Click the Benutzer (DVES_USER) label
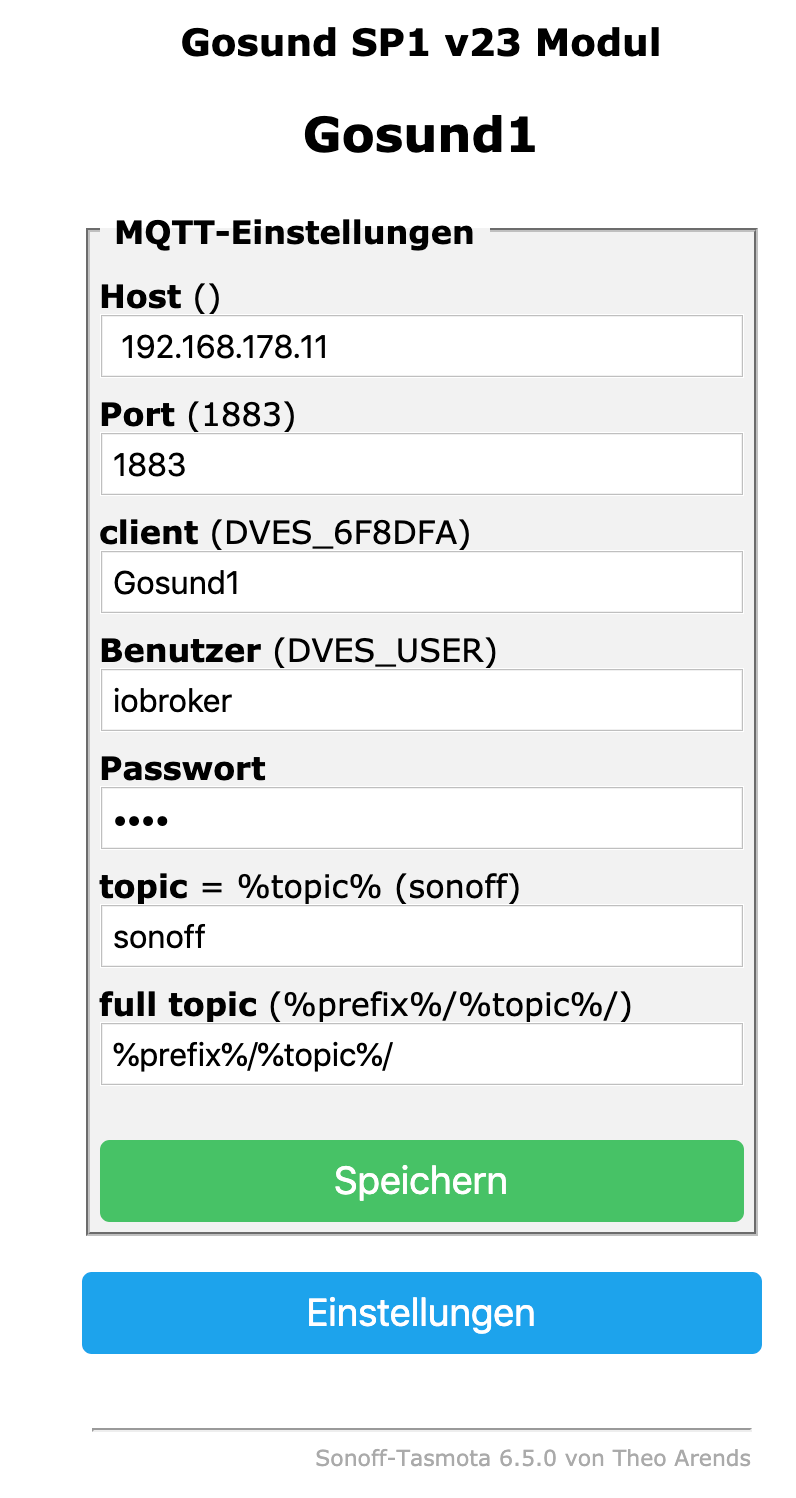796x1498 pixels. click(298, 651)
